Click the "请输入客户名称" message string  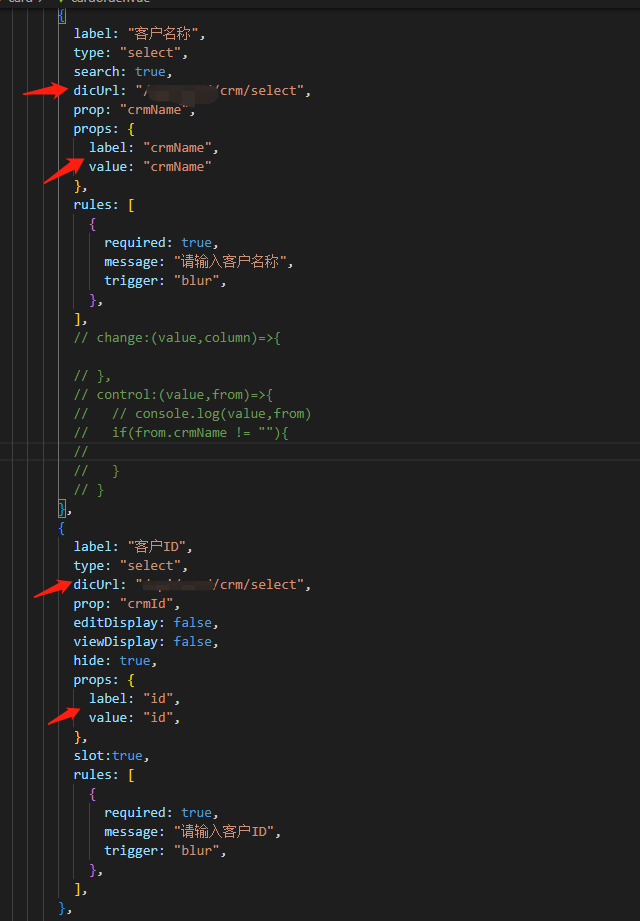pyautogui.click(x=233, y=262)
